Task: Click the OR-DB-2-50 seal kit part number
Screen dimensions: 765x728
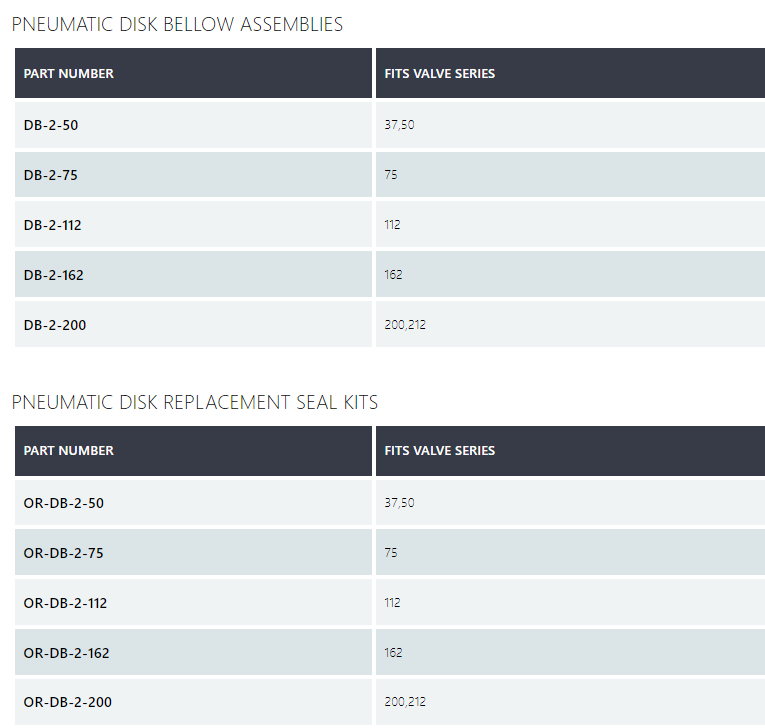Action: coord(63,503)
